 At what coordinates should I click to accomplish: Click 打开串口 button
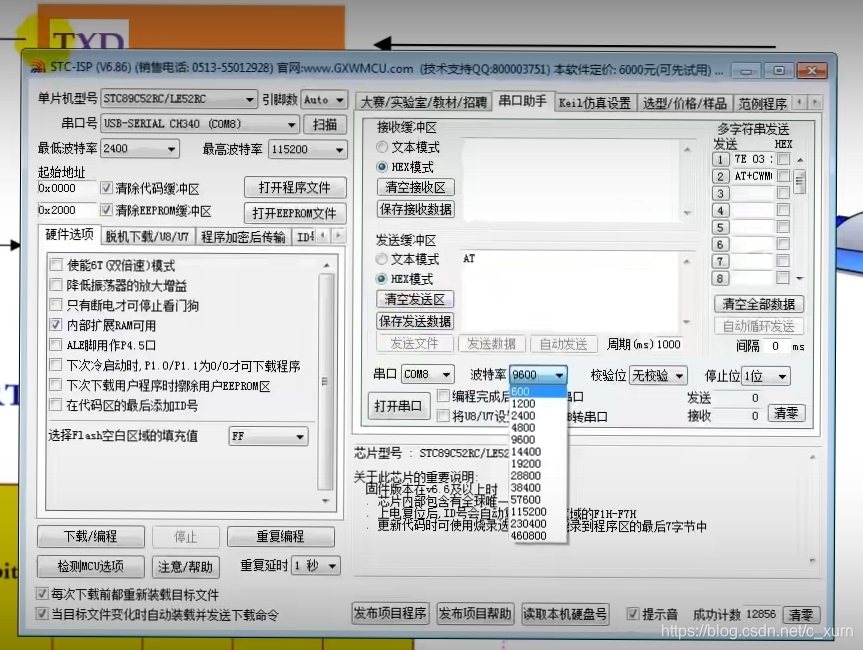click(398, 406)
